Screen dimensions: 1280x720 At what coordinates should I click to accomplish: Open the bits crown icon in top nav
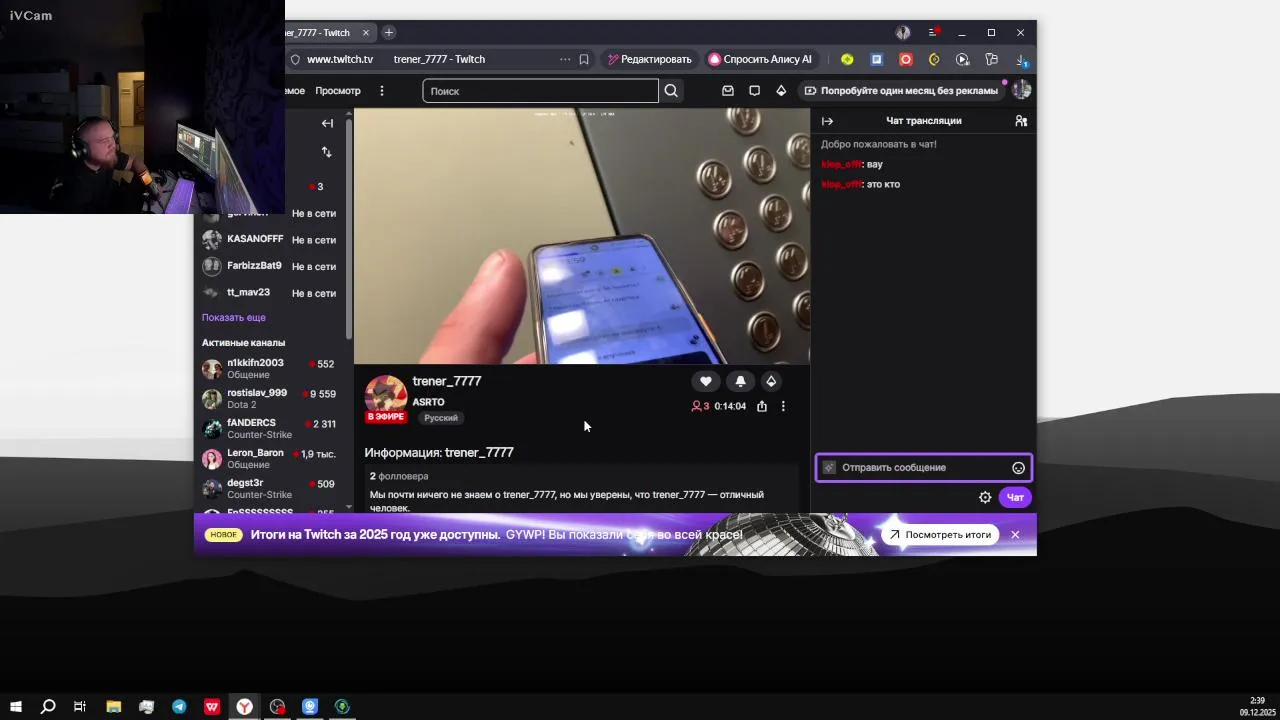[781, 91]
